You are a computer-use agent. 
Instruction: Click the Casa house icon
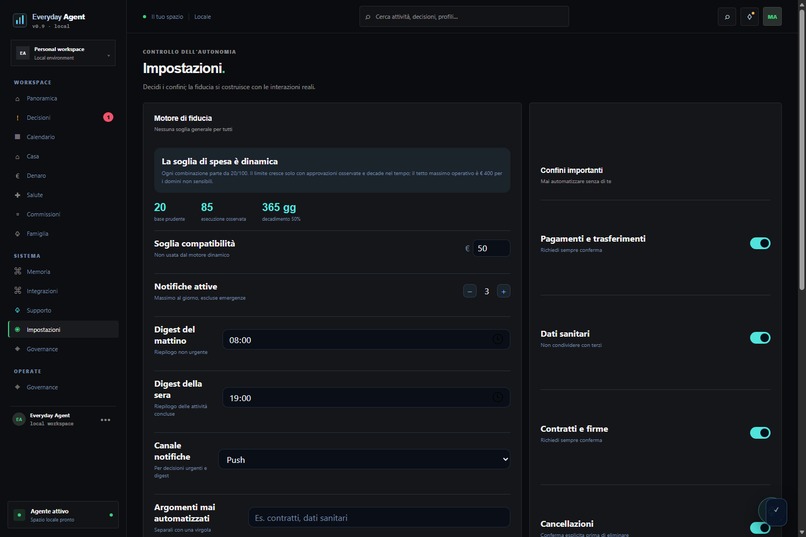(17, 156)
